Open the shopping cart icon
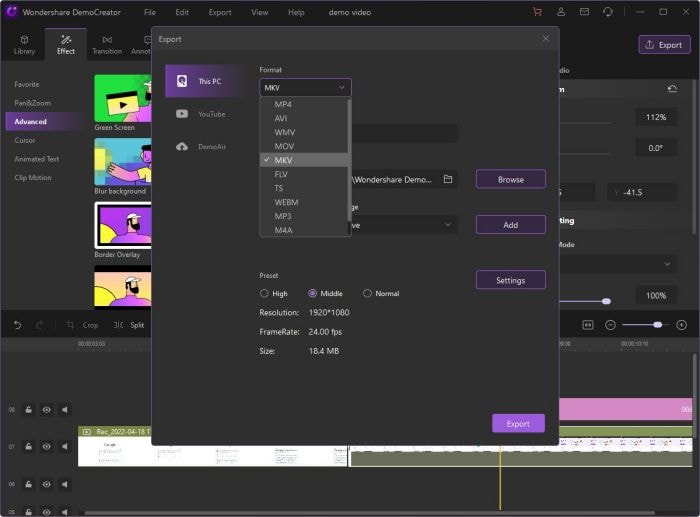 coord(537,12)
